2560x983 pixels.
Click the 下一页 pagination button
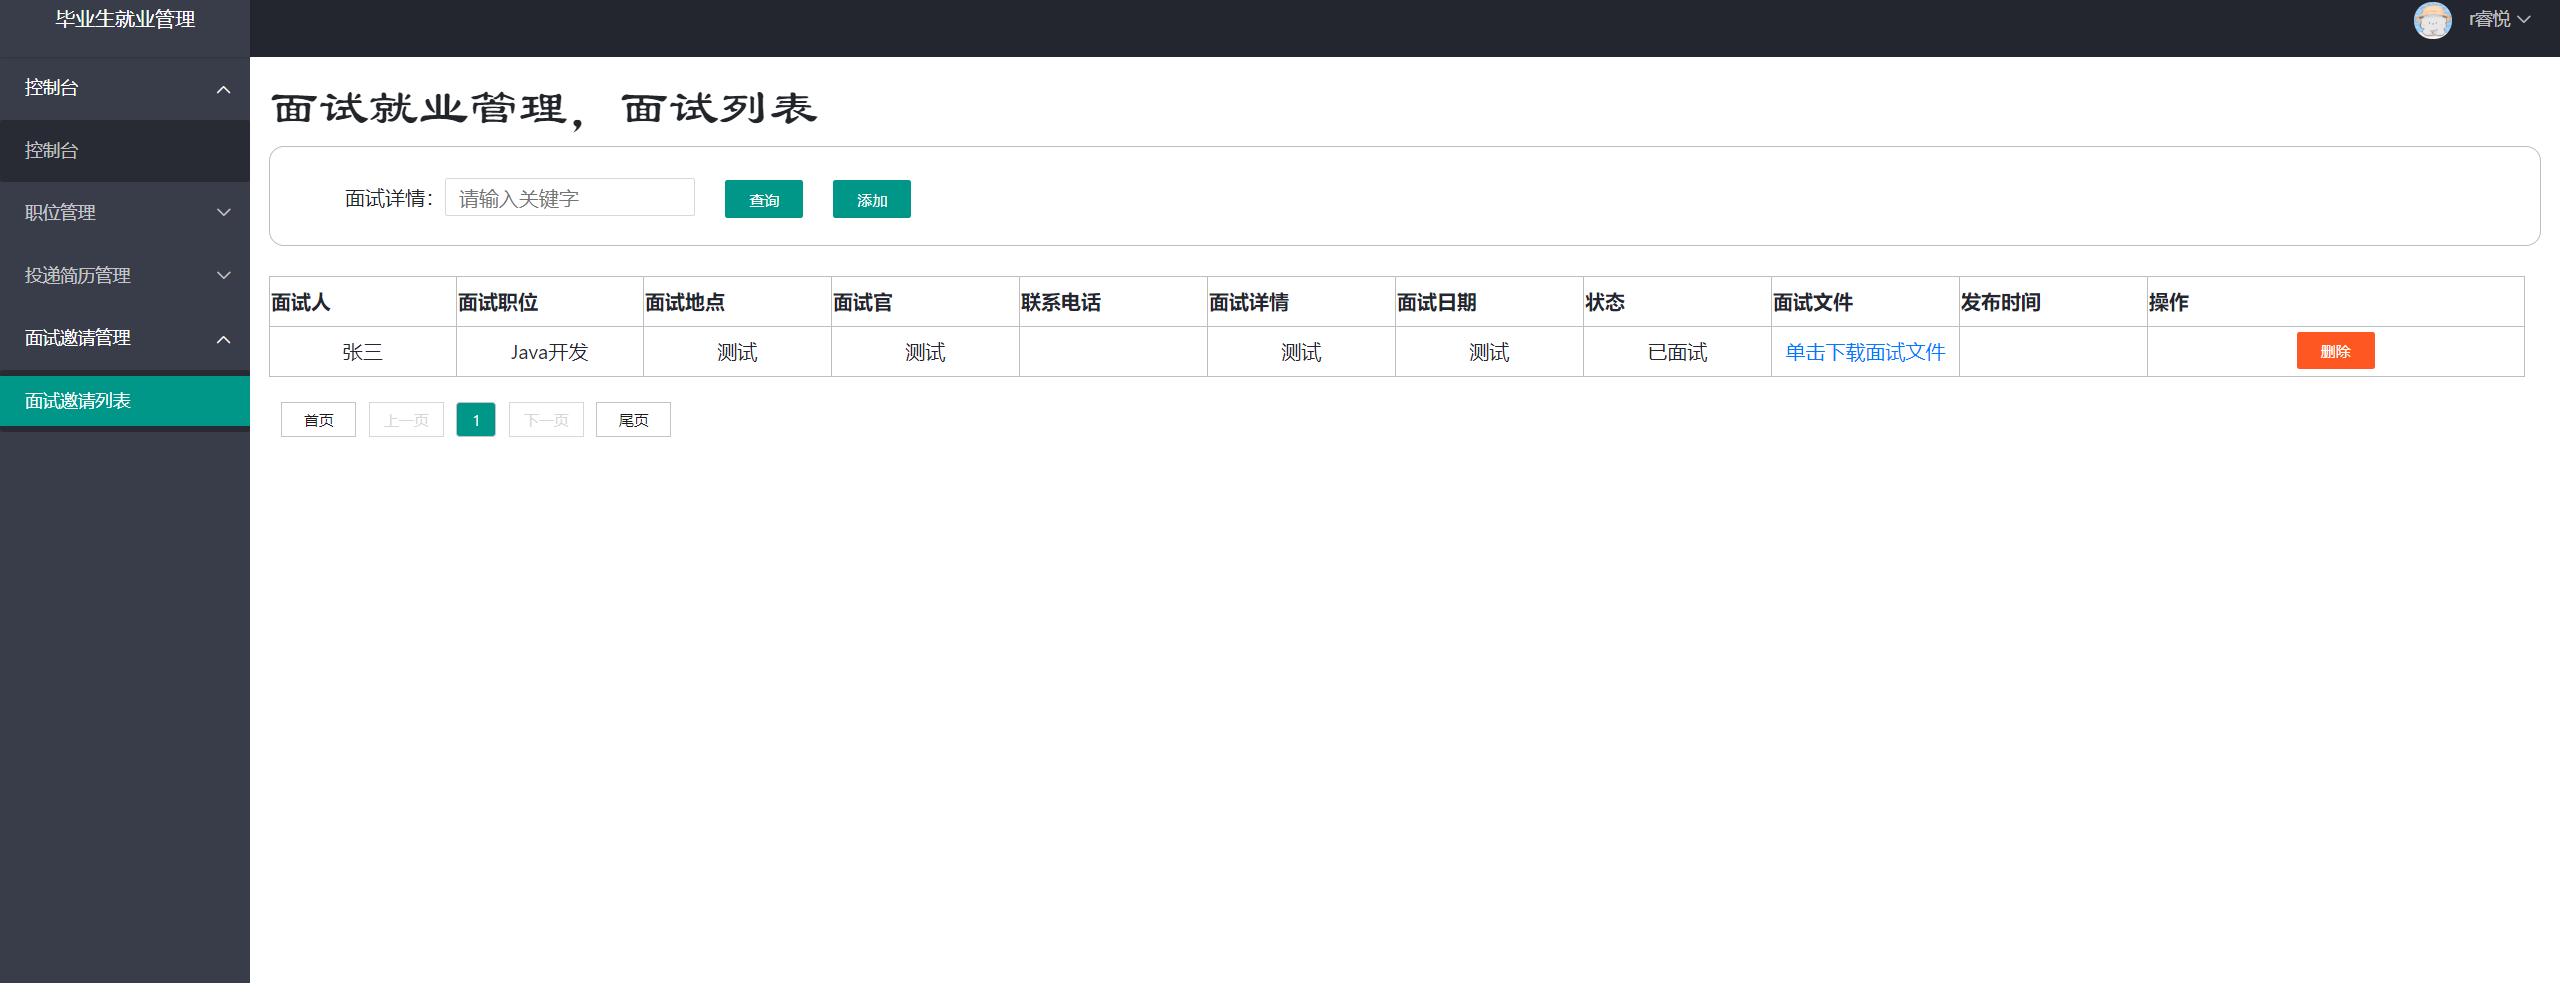click(546, 420)
